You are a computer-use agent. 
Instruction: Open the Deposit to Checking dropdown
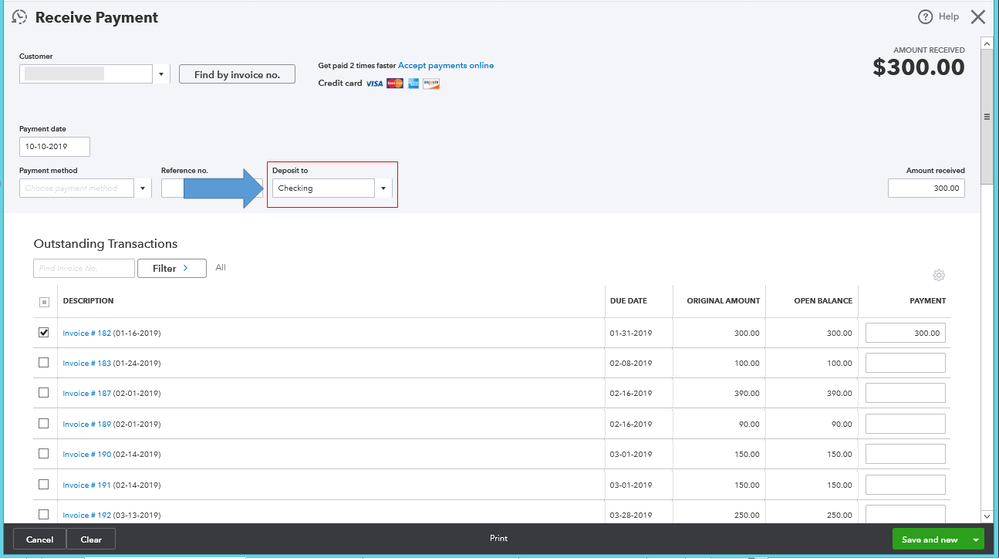384,188
